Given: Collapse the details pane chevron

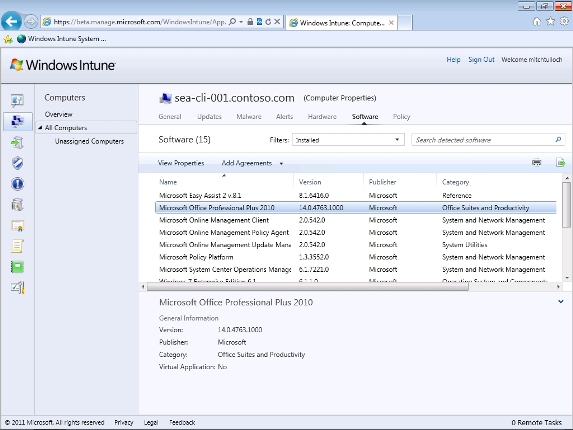Looking at the screenshot, I should pyautogui.click(x=561, y=302).
